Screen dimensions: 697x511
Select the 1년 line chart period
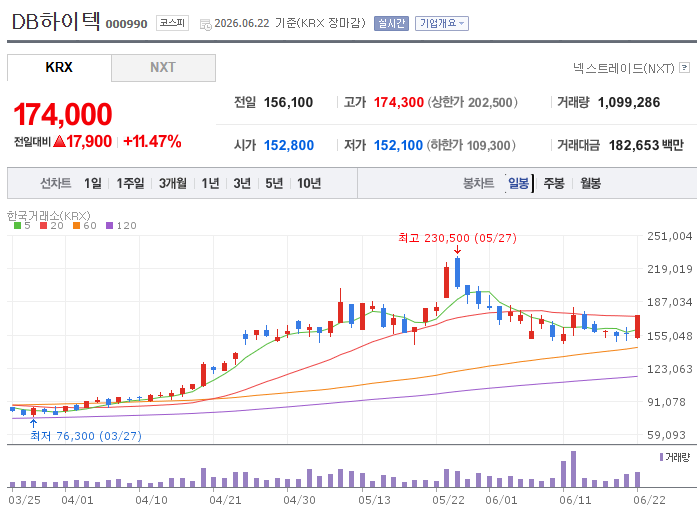click(210, 183)
